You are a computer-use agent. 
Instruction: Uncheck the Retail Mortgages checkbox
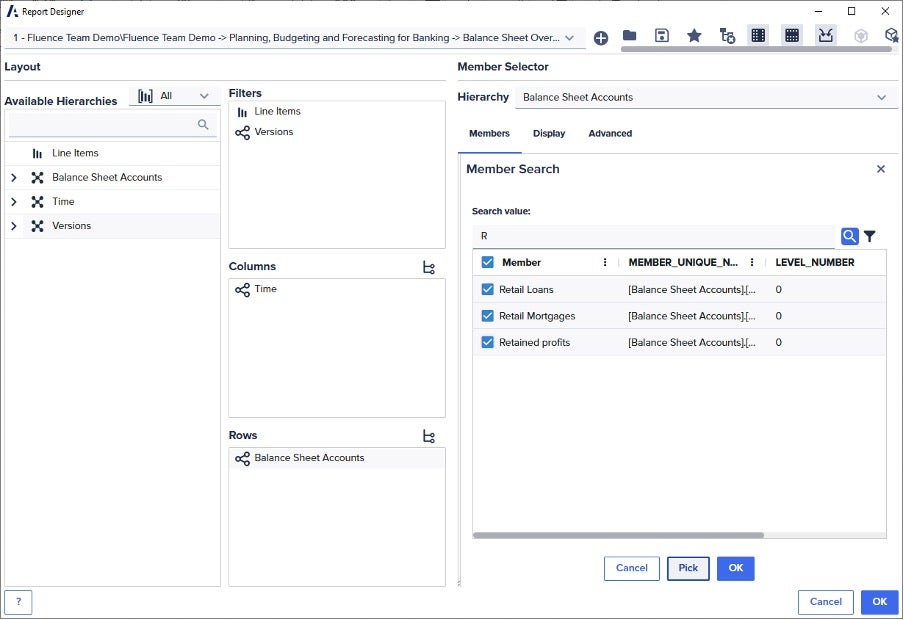point(488,316)
